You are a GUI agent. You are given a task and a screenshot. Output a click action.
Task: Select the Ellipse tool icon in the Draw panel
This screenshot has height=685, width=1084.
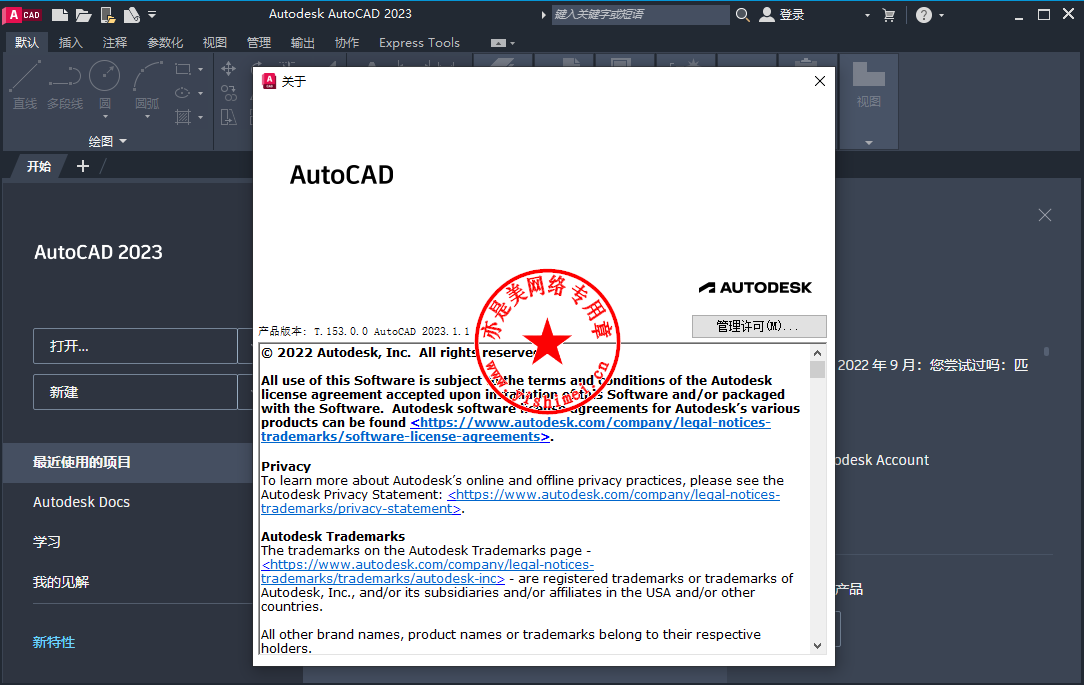click(x=183, y=93)
